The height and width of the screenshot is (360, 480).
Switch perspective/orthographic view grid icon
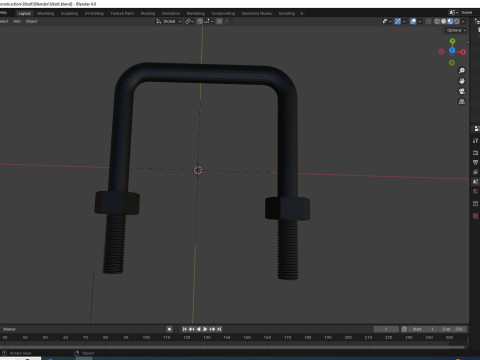tap(462, 102)
